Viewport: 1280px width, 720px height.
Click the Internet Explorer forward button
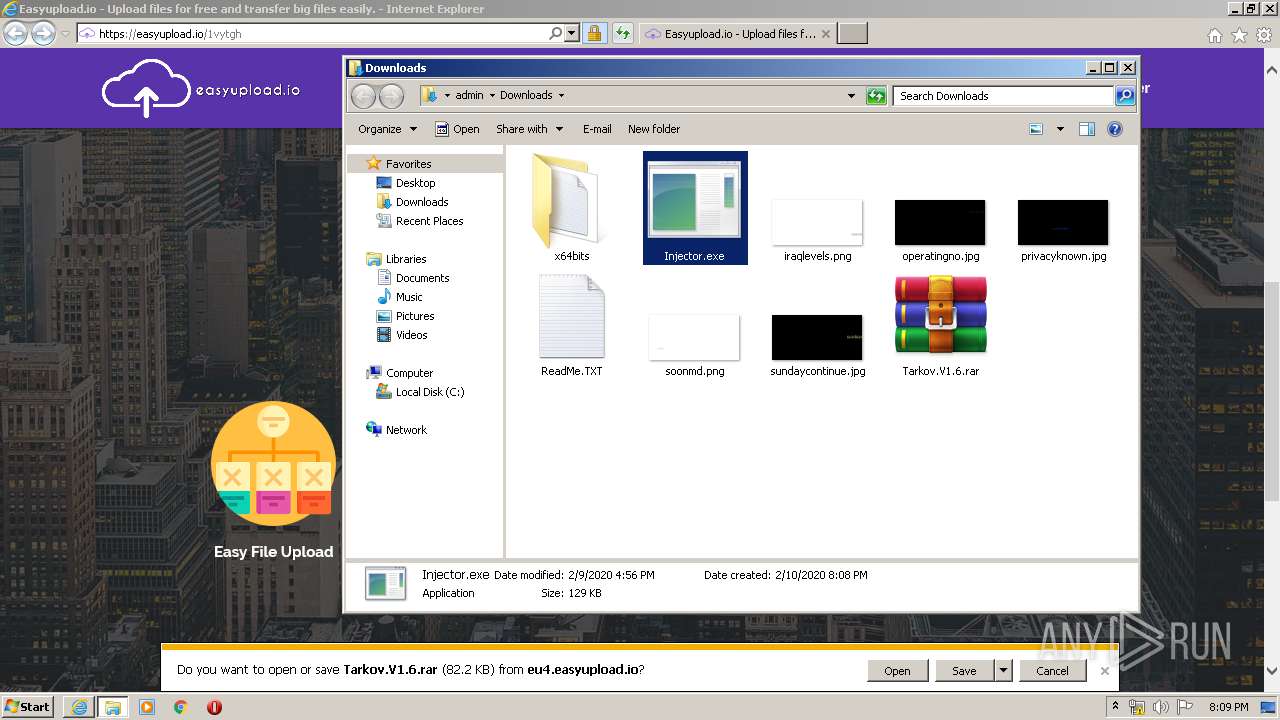43,33
